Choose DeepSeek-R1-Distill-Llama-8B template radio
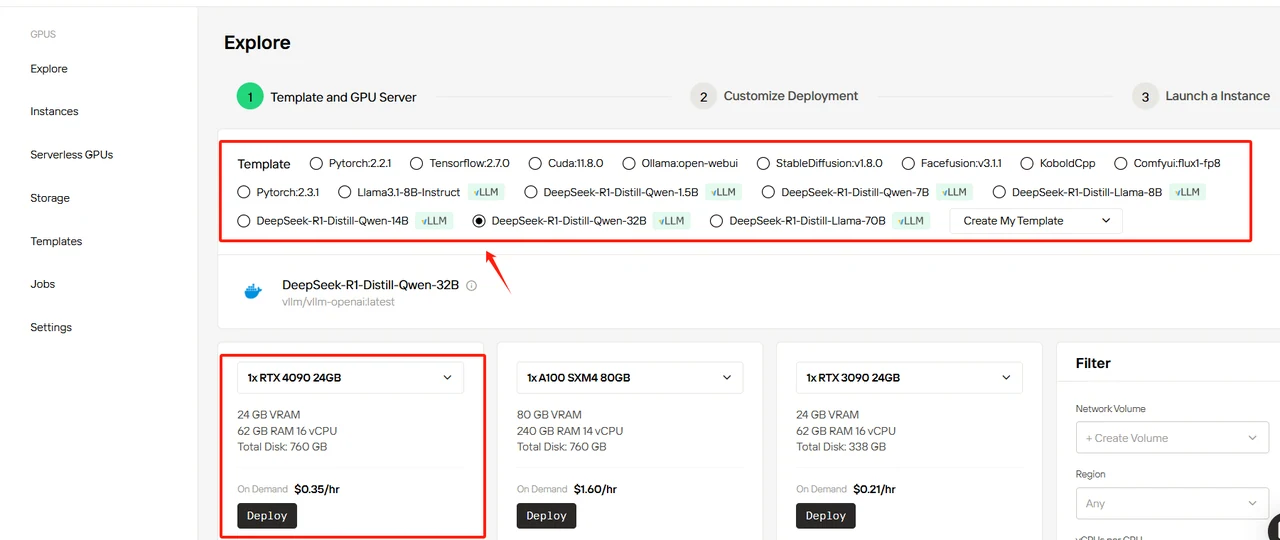 [x=1000, y=192]
